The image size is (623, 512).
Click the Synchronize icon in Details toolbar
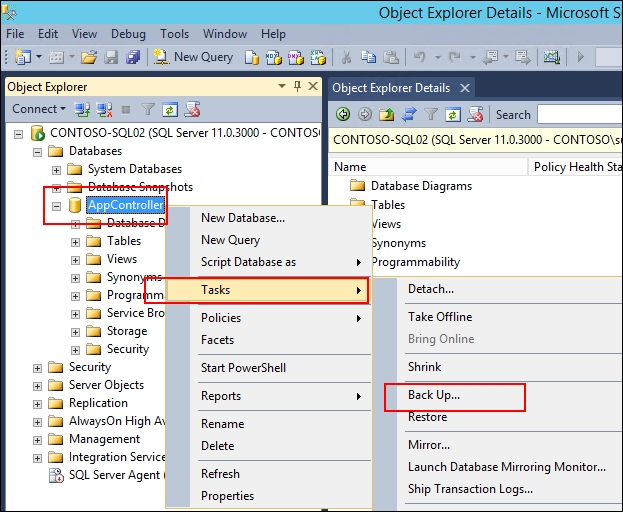[x=409, y=115]
